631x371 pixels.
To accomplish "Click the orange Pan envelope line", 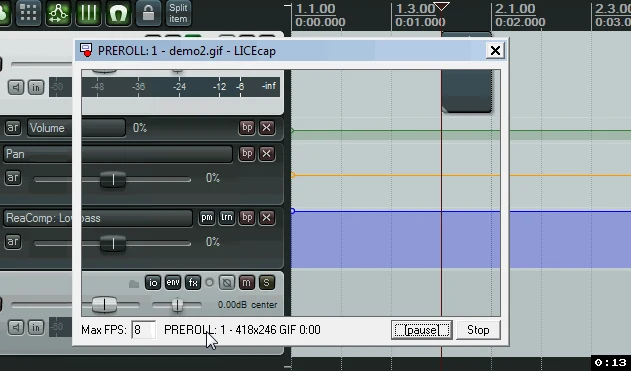I will pyautogui.click(x=461, y=175).
